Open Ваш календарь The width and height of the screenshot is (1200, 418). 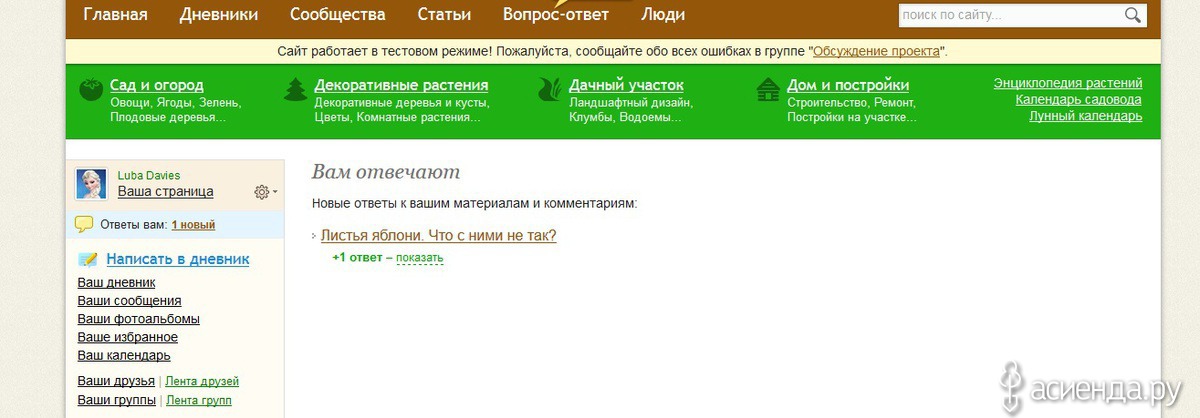tap(124, 355)
